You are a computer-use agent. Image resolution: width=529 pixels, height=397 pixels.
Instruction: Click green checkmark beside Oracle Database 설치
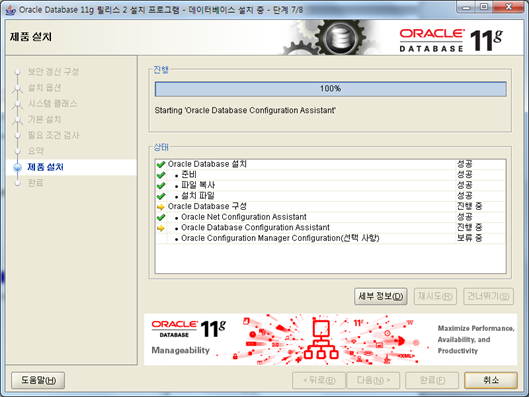tap(161, 165)
